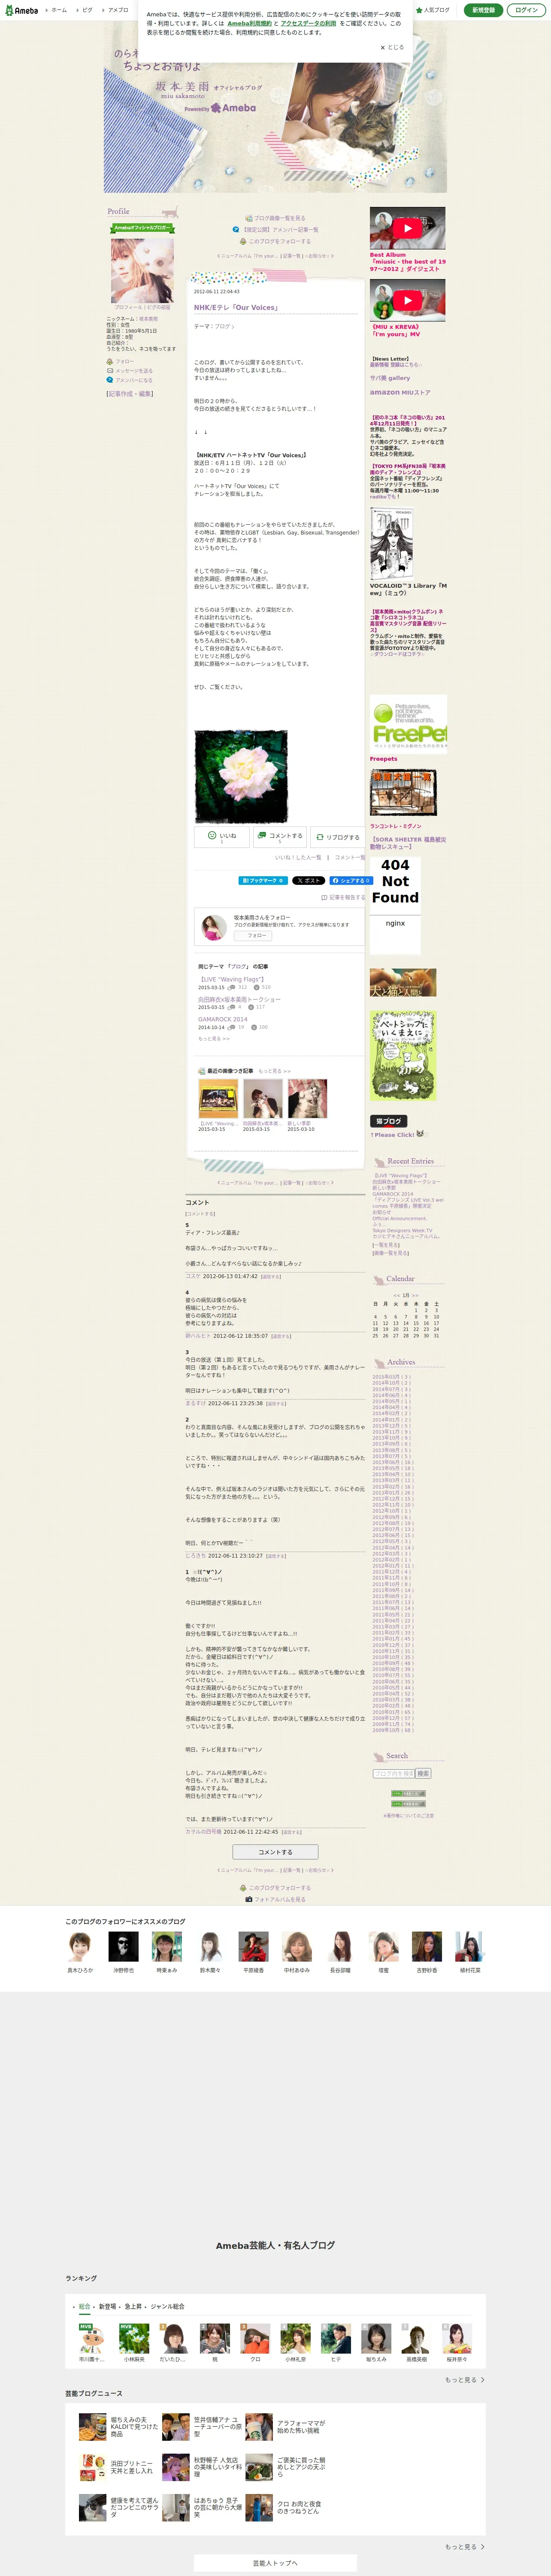Click the Ameba logo in the top bar

click(21, 10)
